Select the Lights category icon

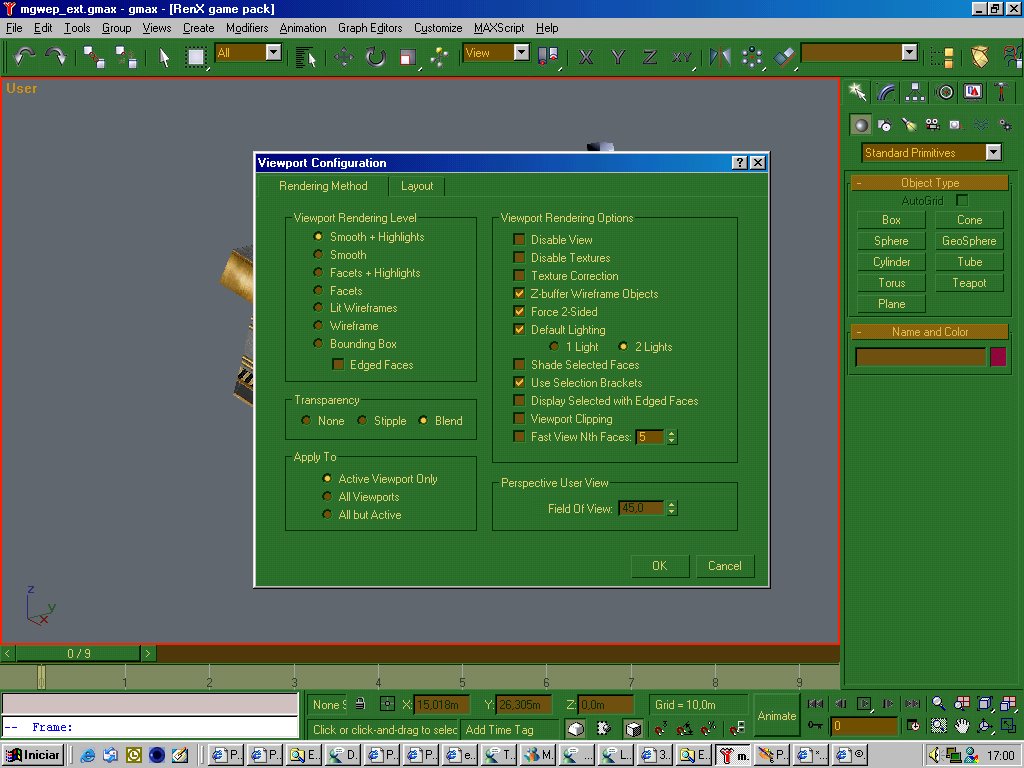pos(908,125)
